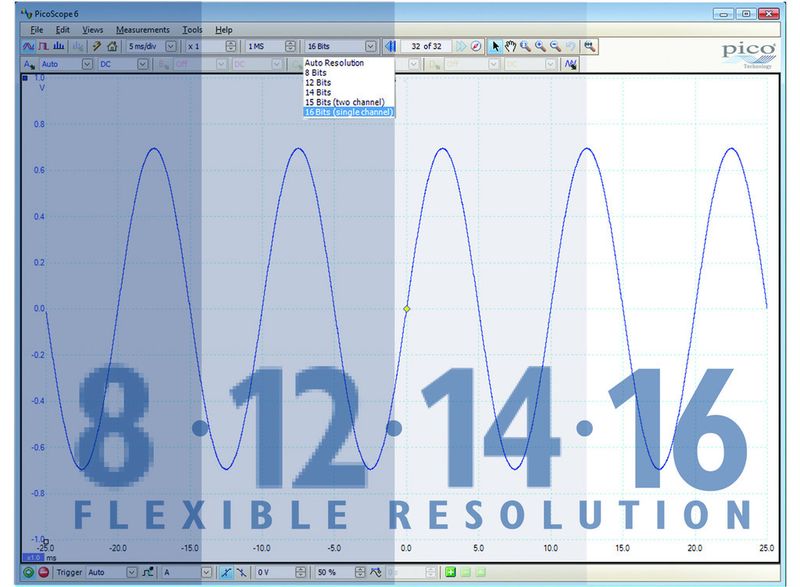Click the Channel A axis square handle
Viewport: 800px width, 587px height.
25,78
